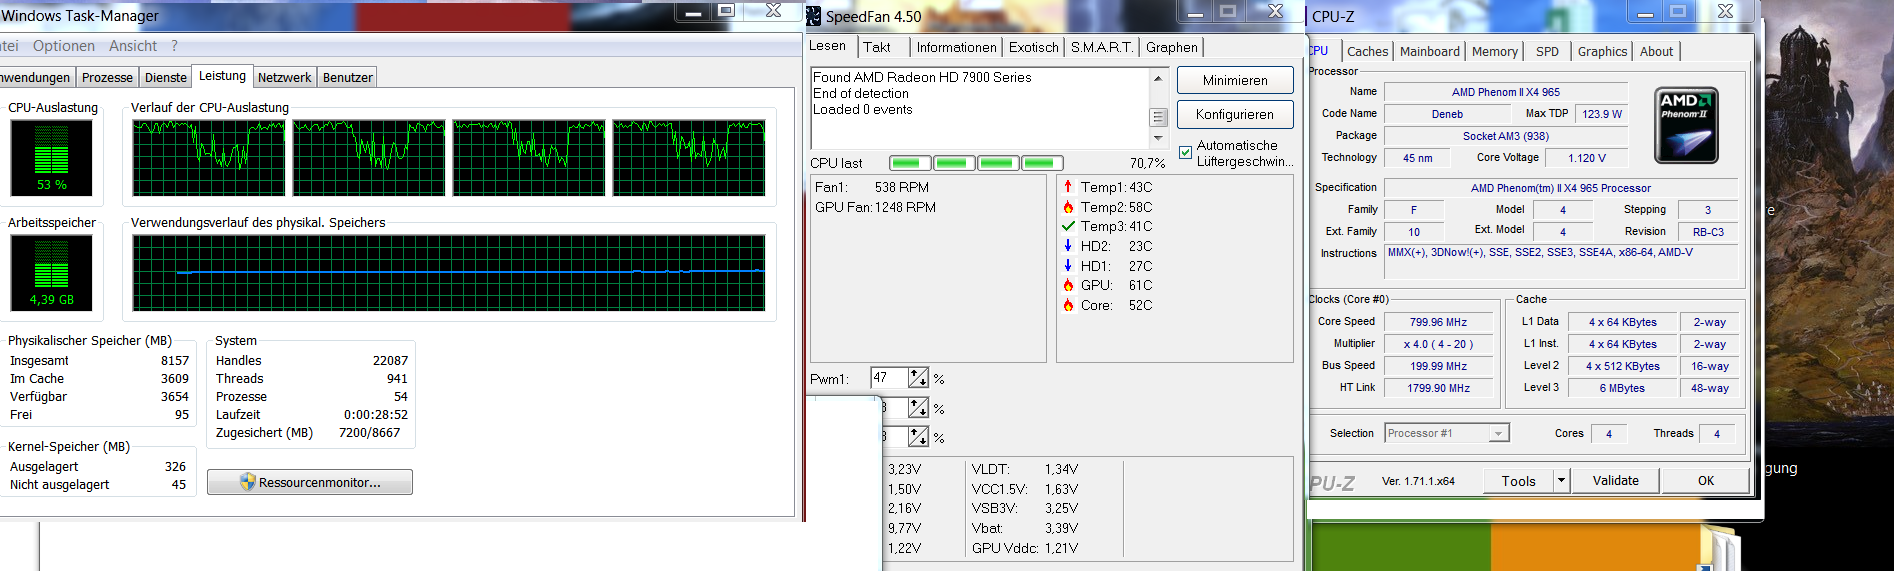Click the Validate button in CPU-Z
Viewport: 1894px width, 571px height.
(x=1615, y=481)
